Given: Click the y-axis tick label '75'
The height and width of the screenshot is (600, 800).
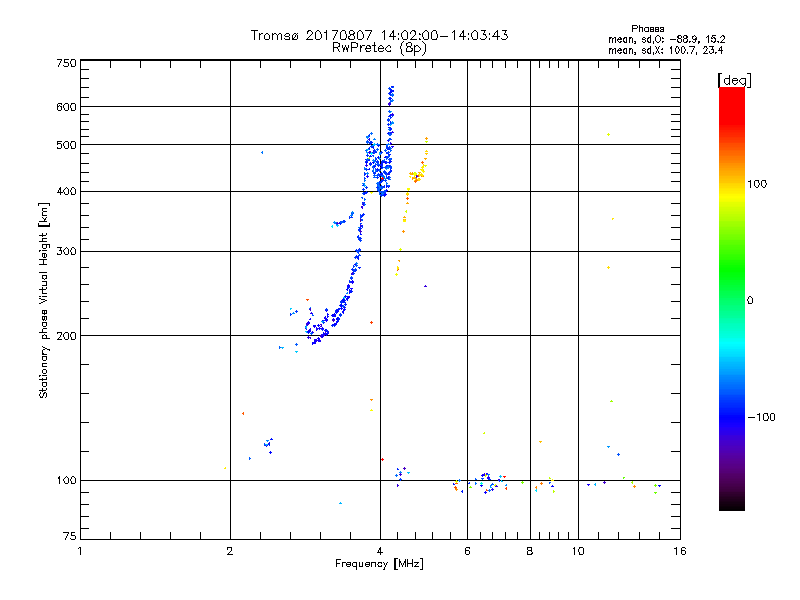Looking at the screenshot, I should point(69,536).
